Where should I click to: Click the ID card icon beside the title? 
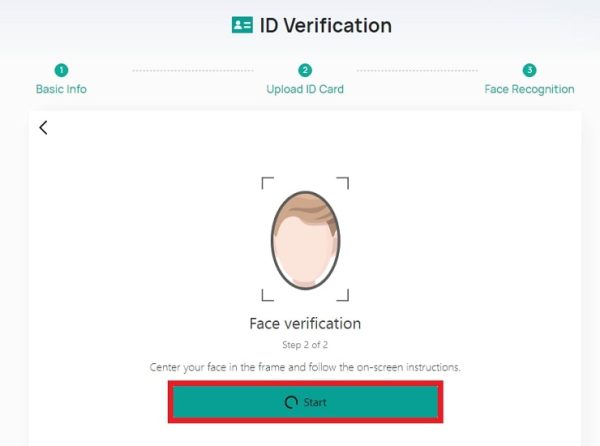[242, 25]
